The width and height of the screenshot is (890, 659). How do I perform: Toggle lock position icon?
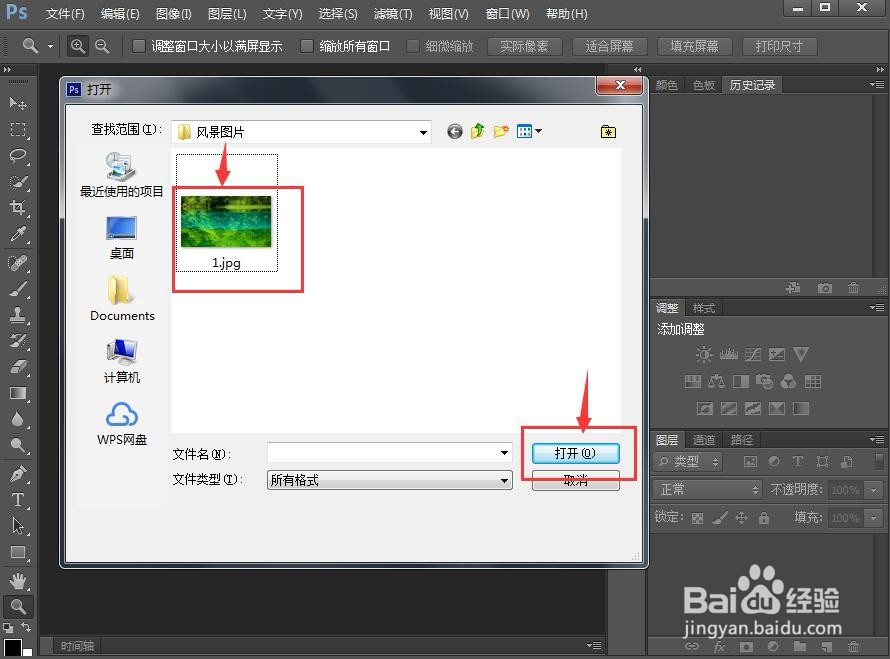coord(741,518)
